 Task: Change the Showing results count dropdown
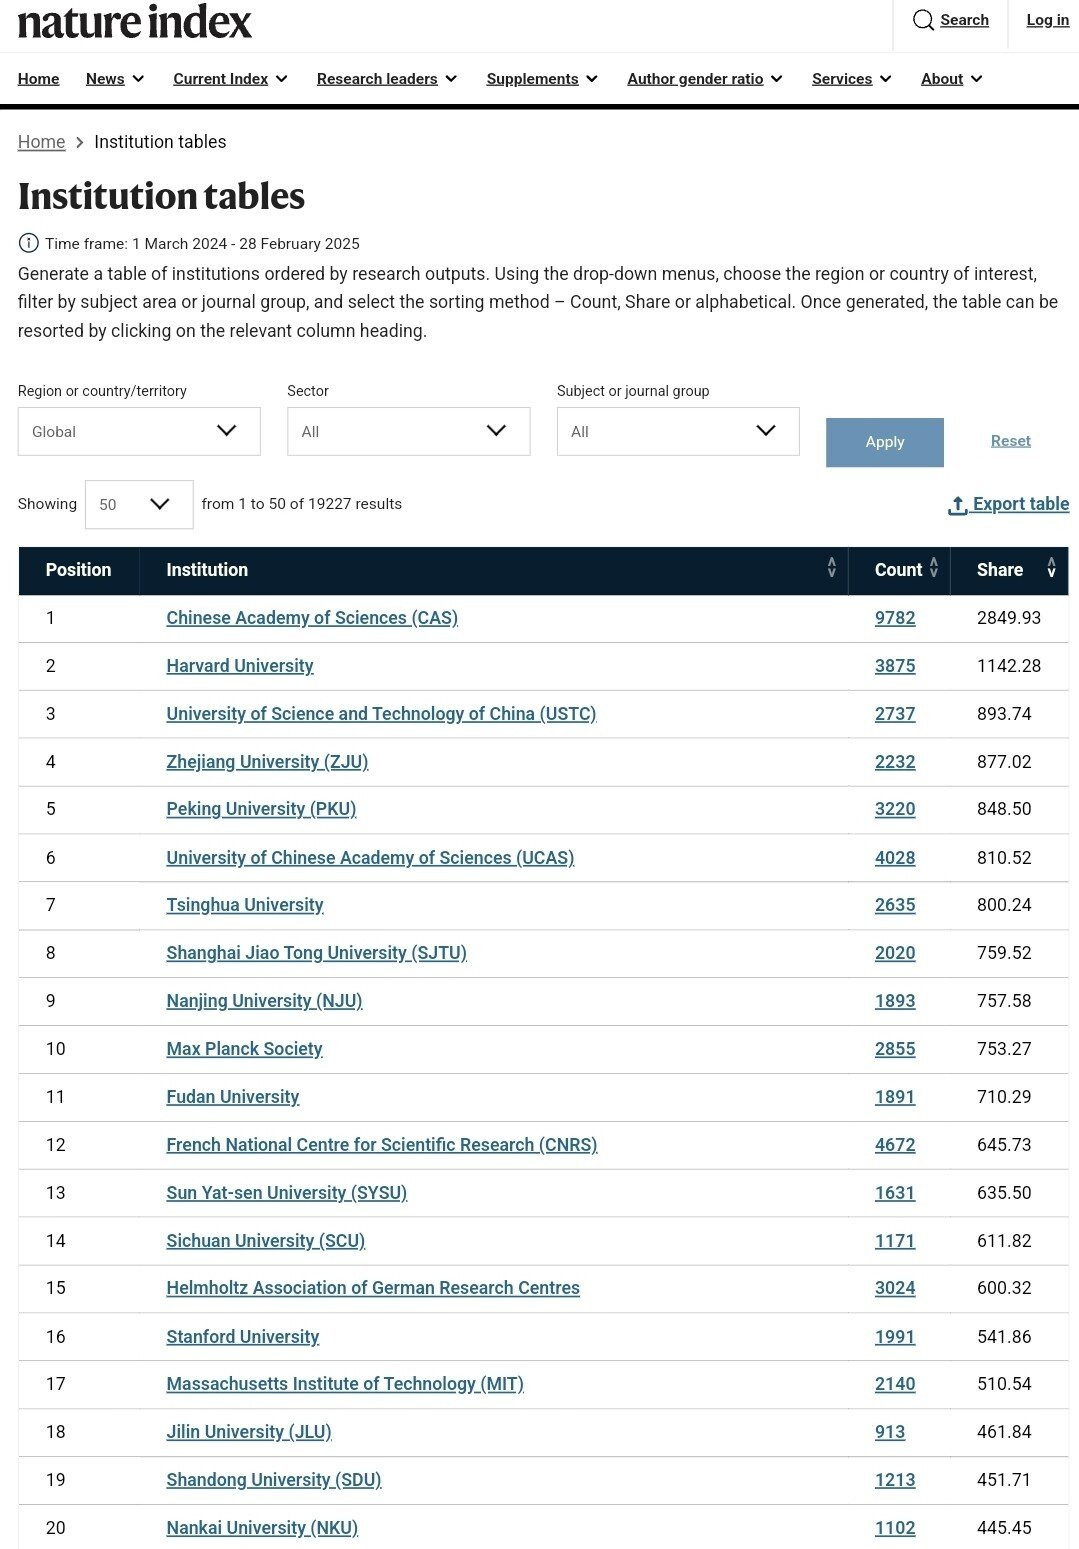pyautogui.click(x=139, y=504)
